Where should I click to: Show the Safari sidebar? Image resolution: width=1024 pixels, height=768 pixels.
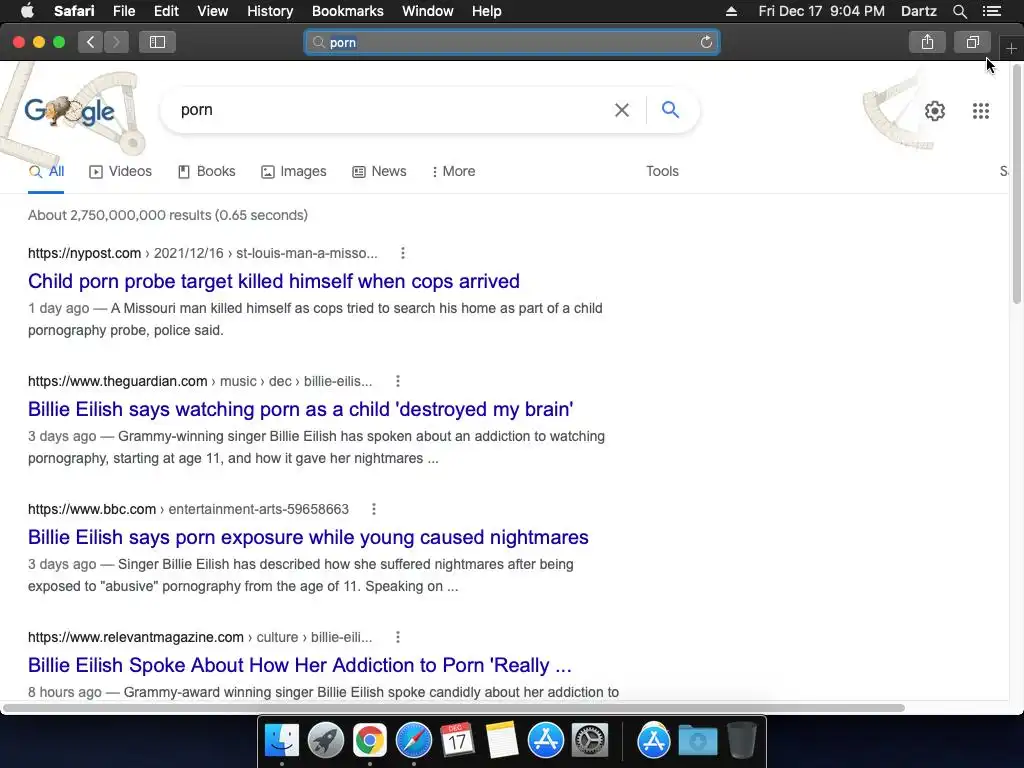tap(157, 42)
